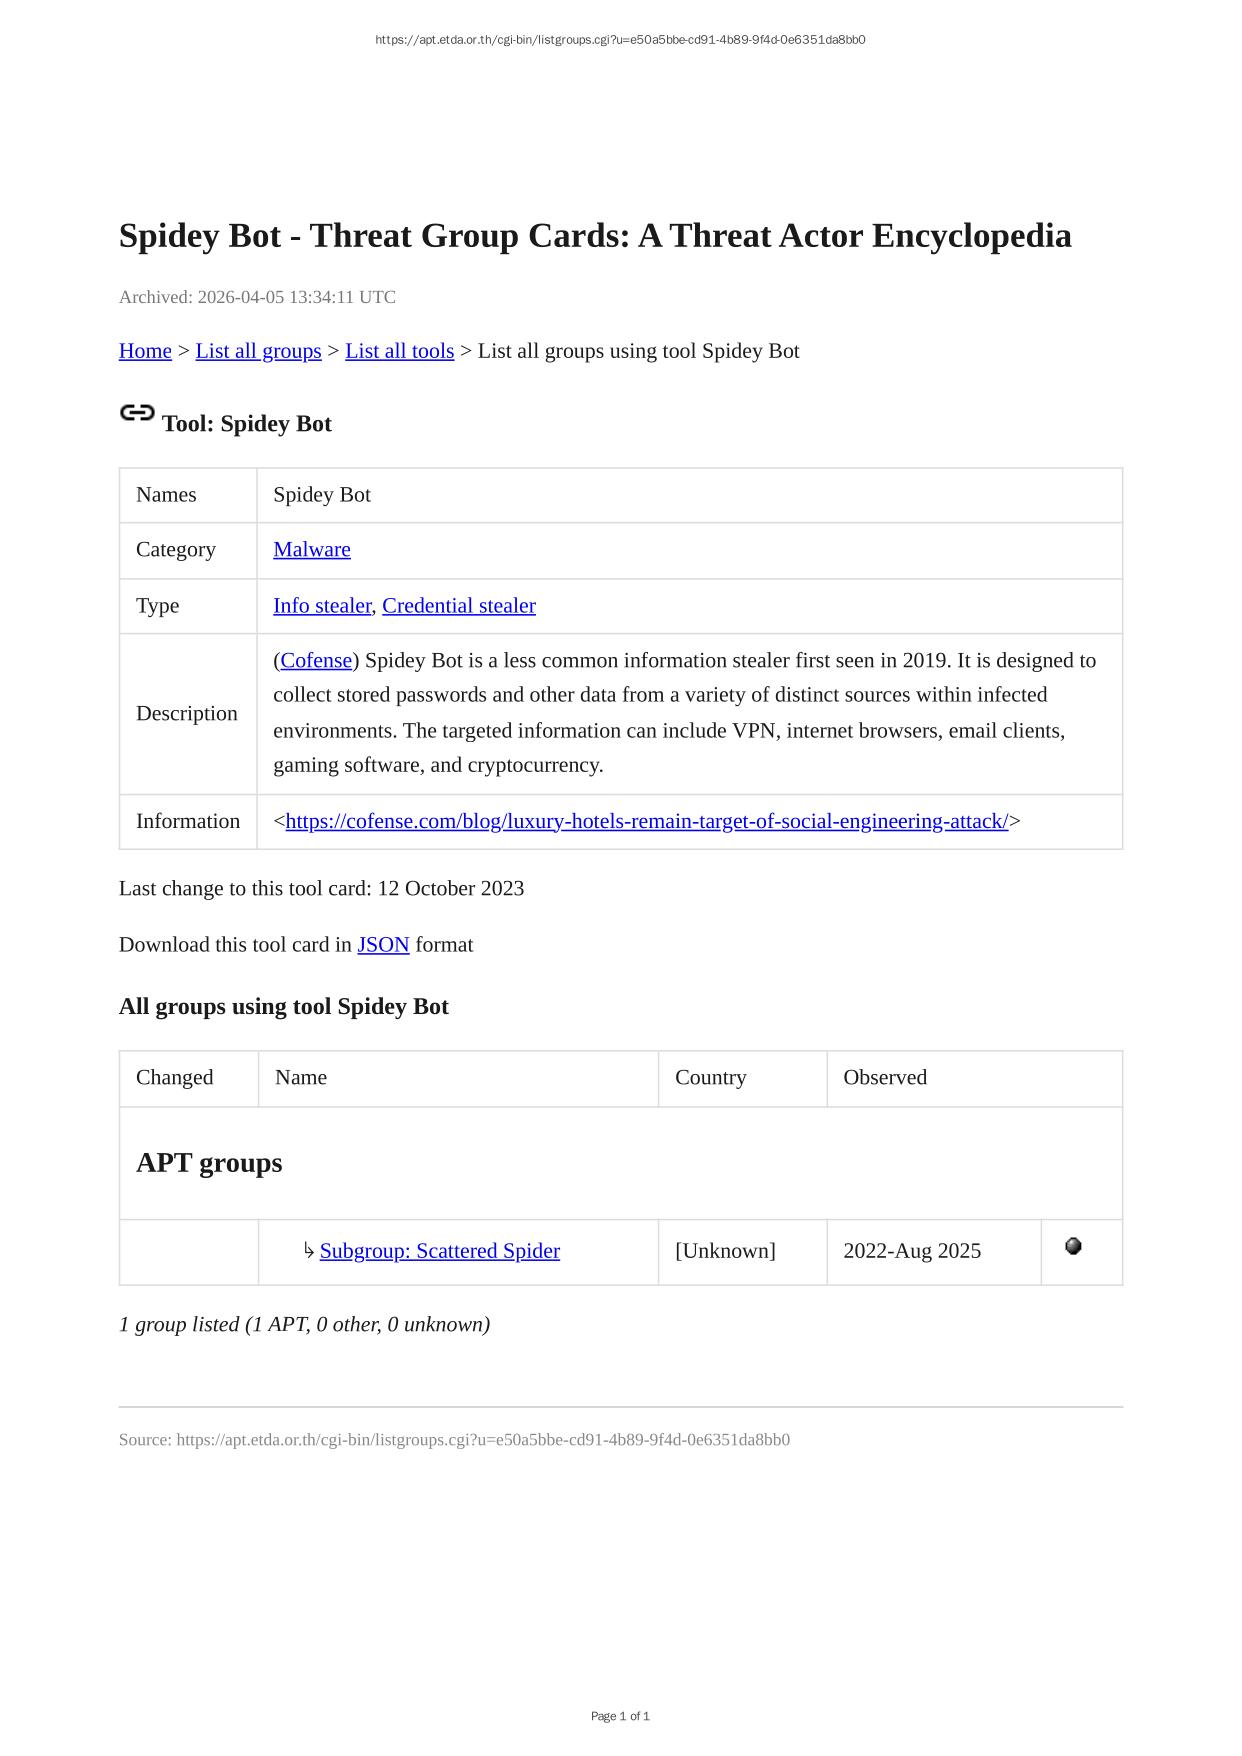Click the dark sphere icon in Scattered Spider row
This screenshot has height=1756, width=1242.
pyautogui.click(x=1073, y=1246)
